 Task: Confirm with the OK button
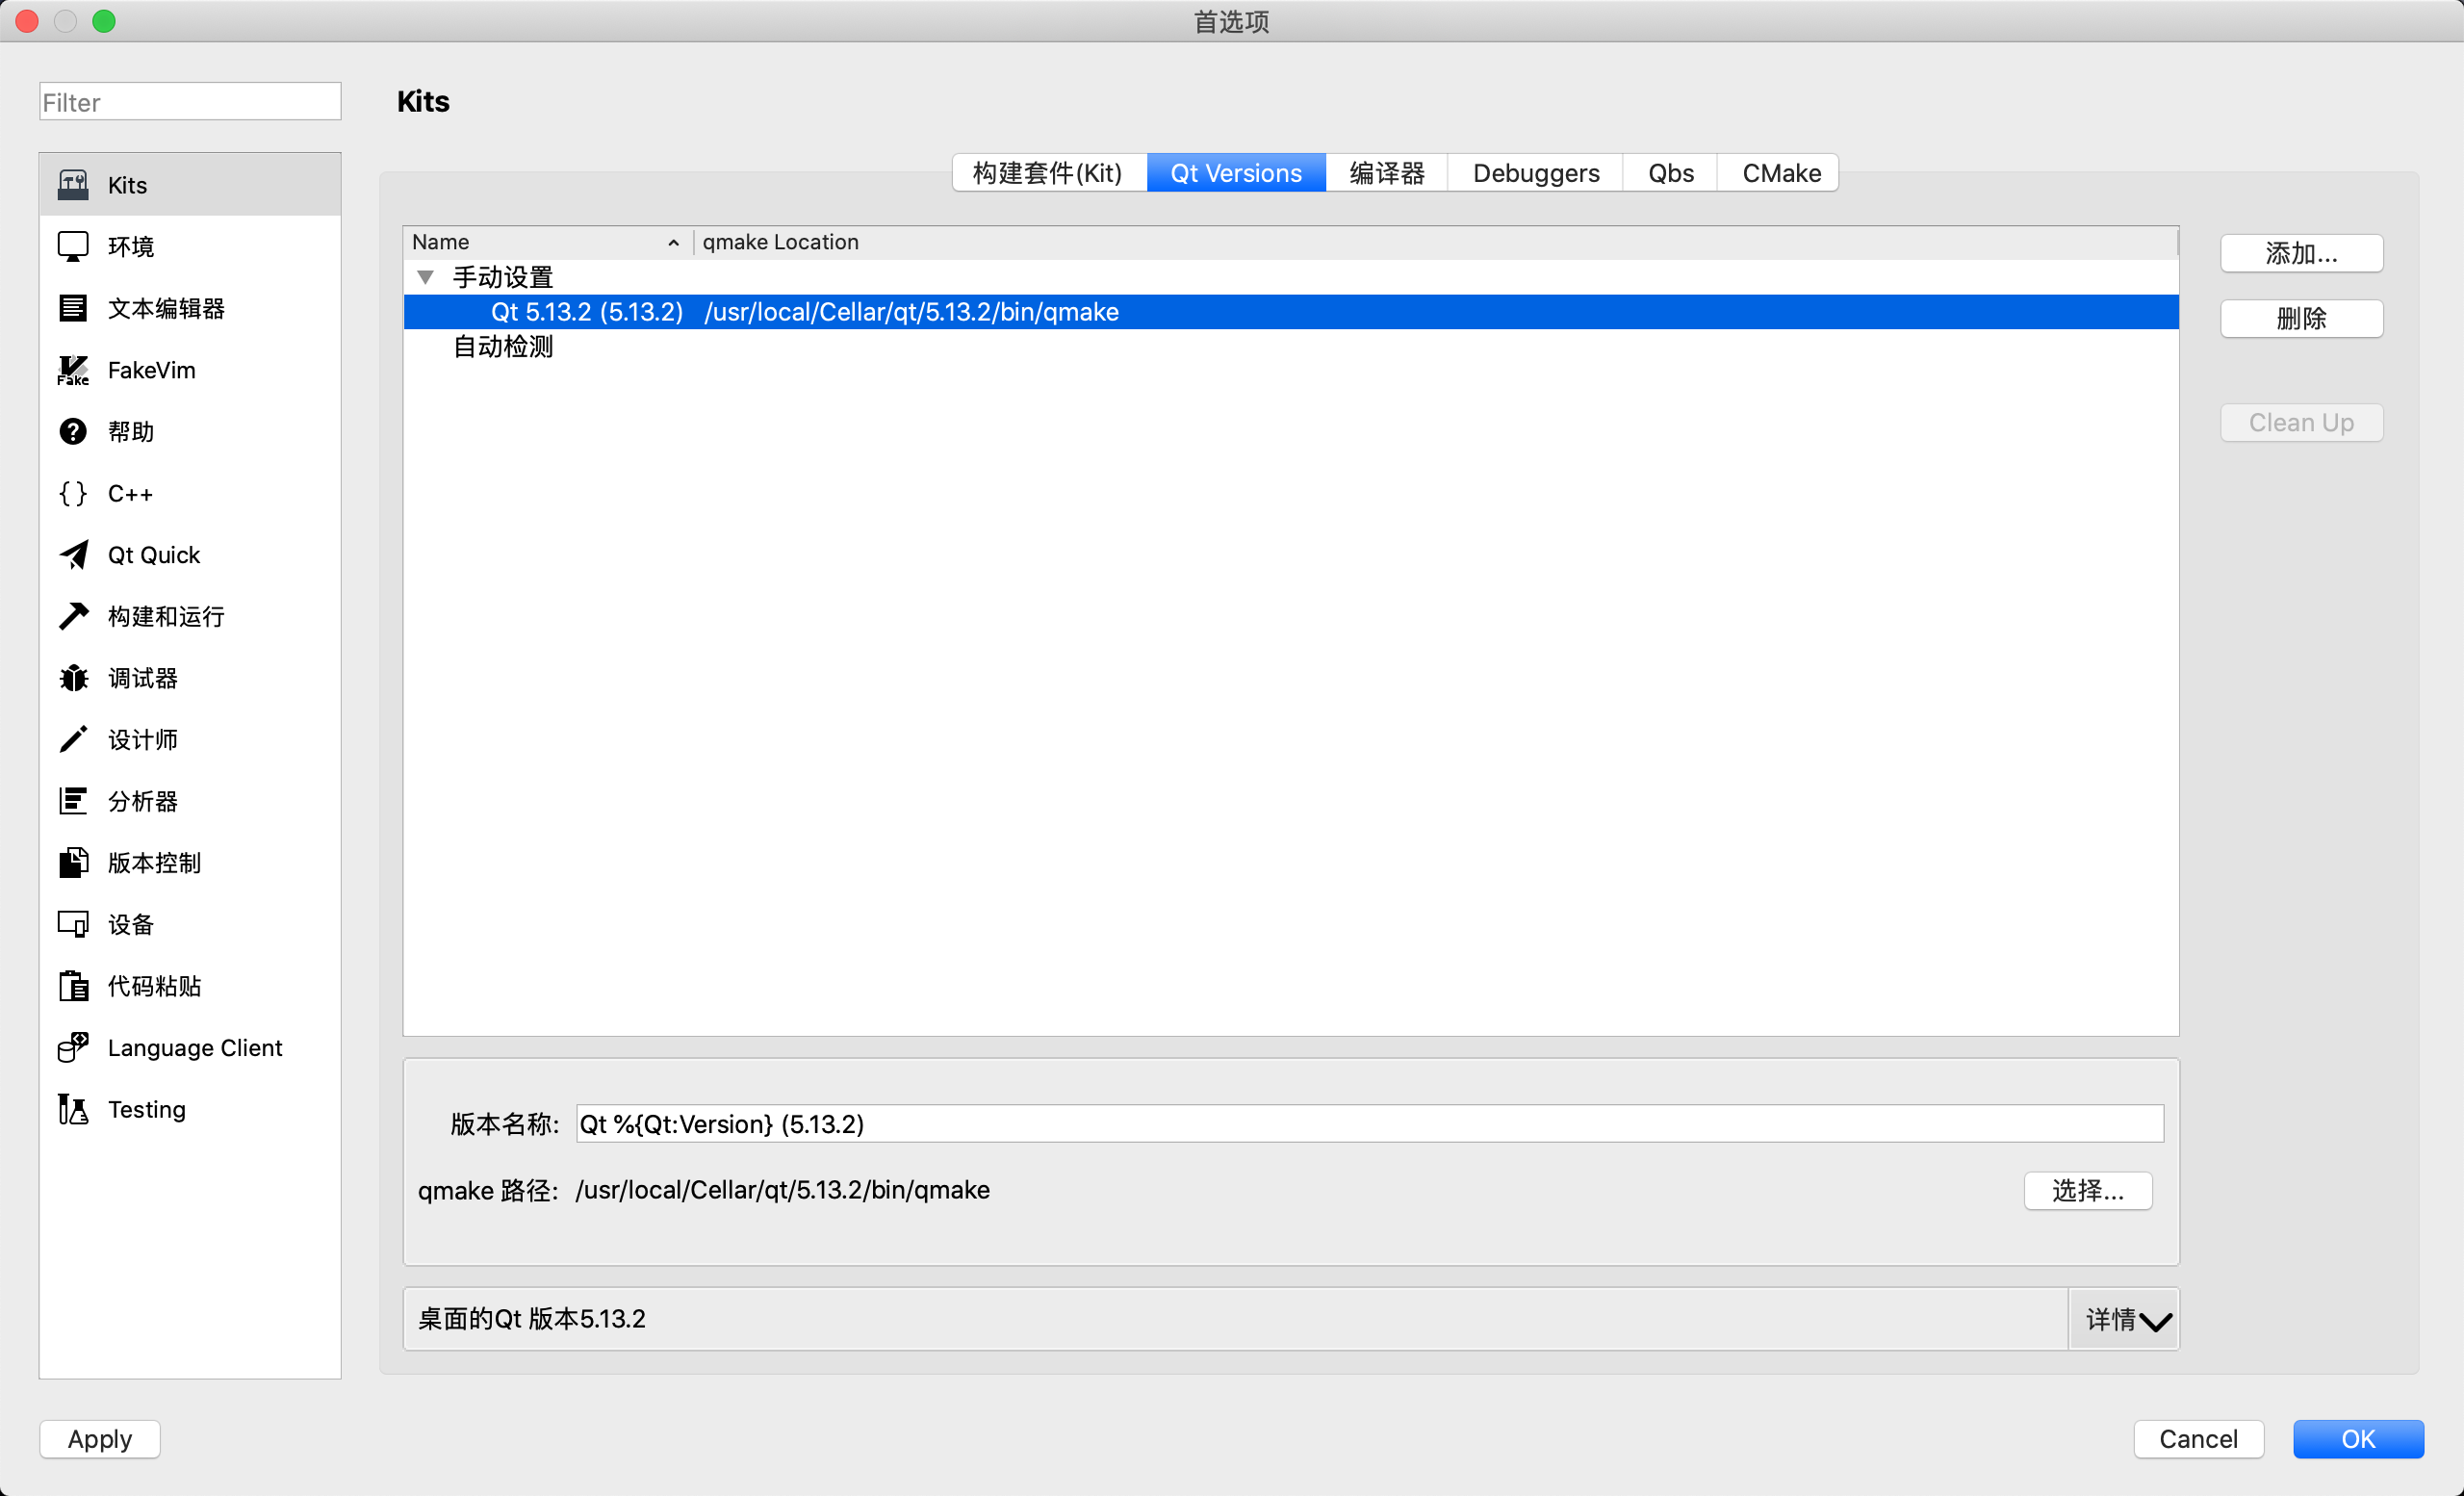2358,1439
